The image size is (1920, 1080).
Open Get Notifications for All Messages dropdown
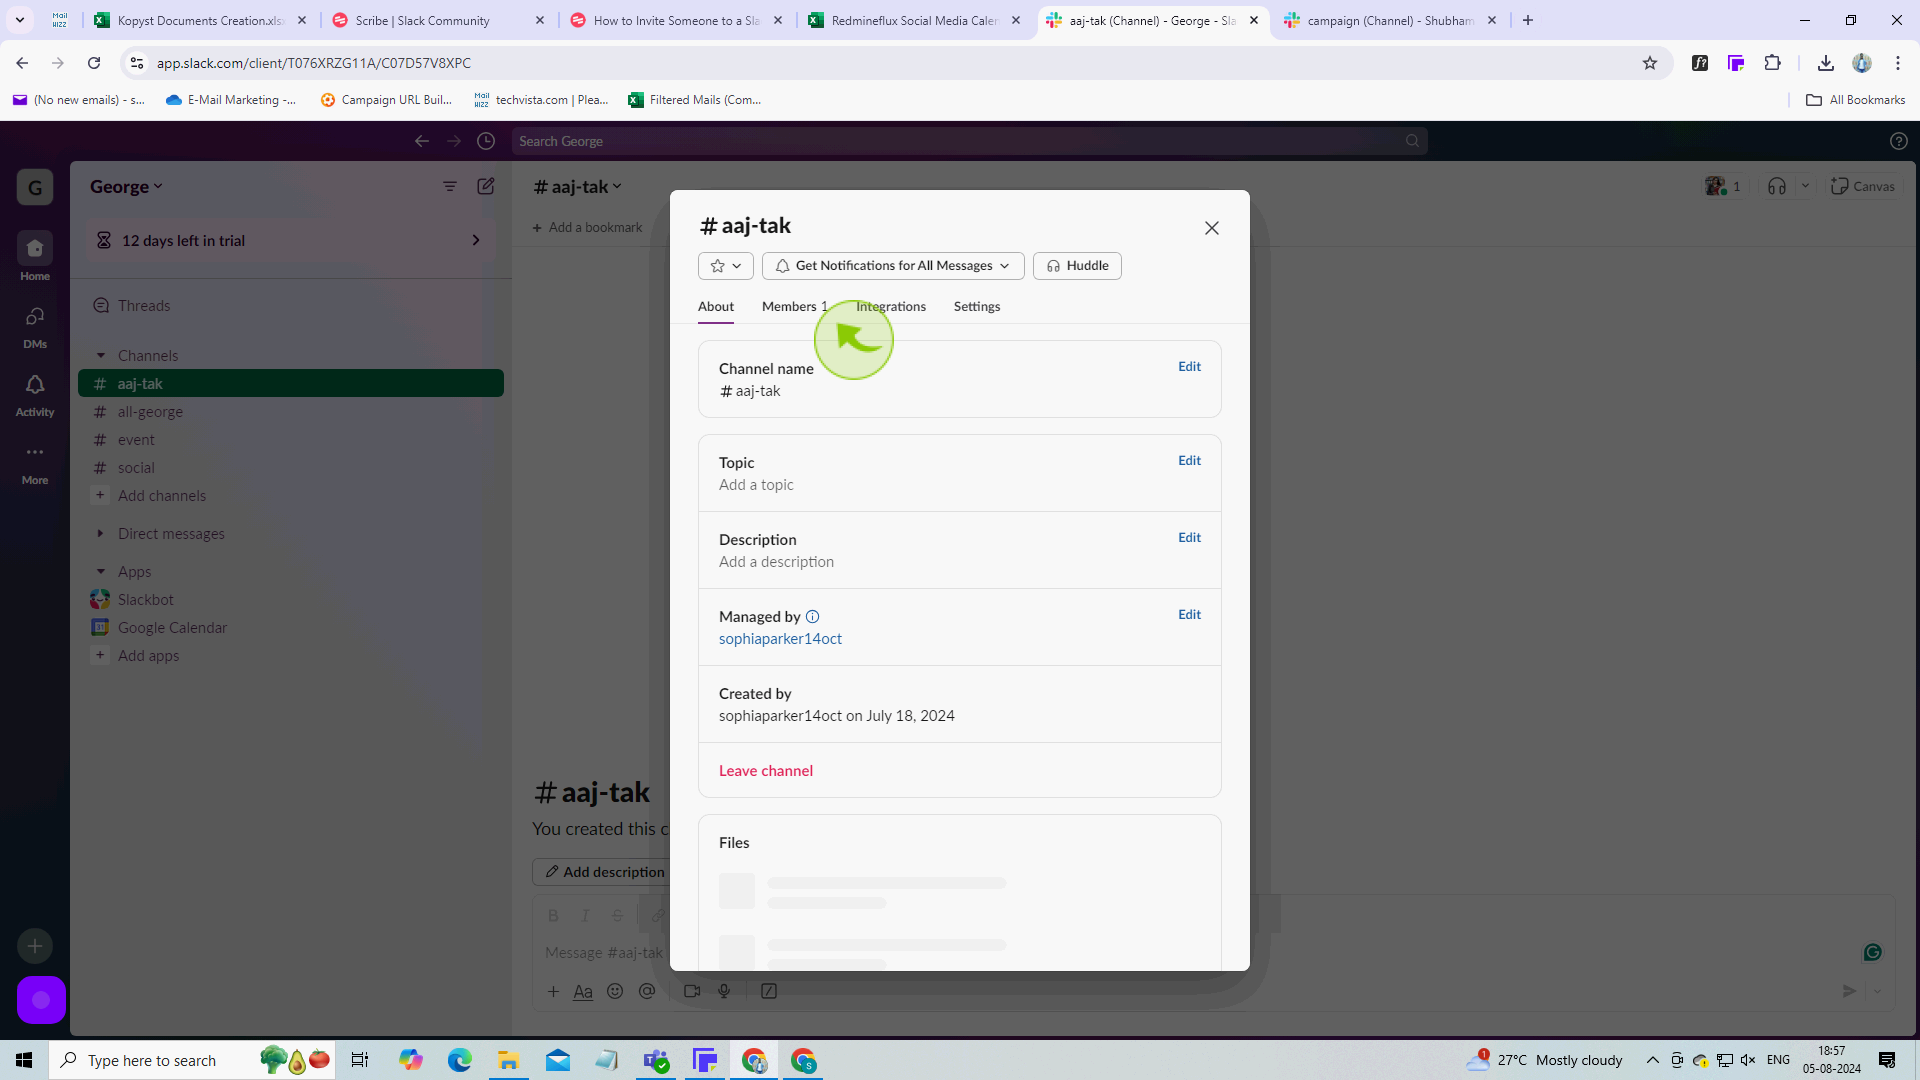(893, 266)
